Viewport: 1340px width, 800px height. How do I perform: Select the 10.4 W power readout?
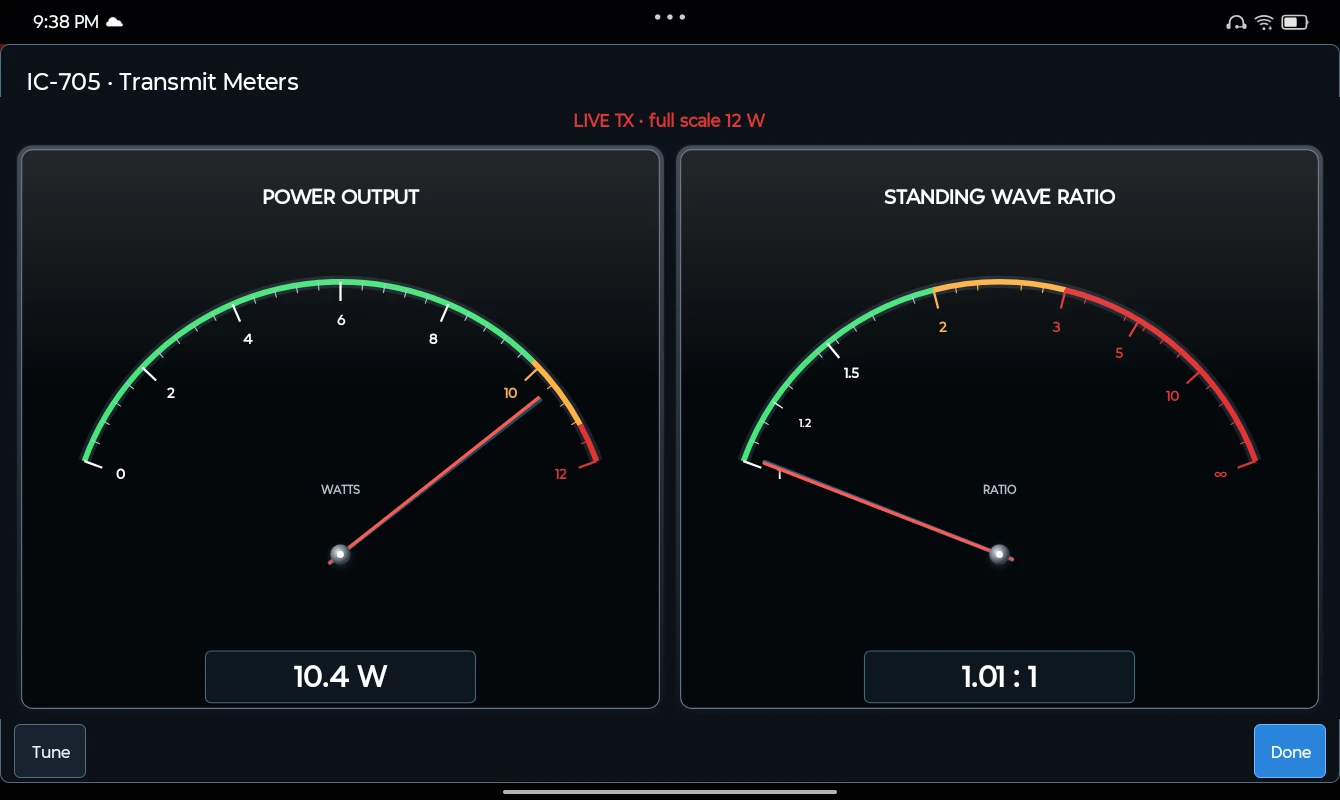pyautogui.click(x=340, y=677)
